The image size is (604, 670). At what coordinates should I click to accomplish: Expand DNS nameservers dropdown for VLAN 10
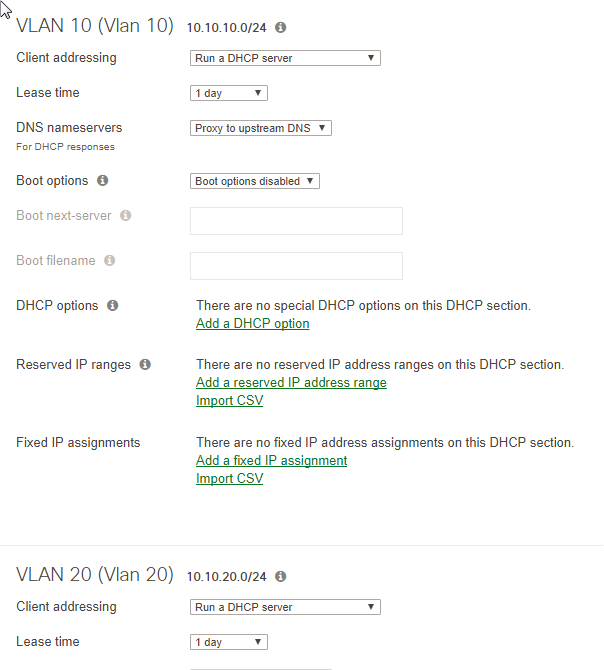click(x=260, y=128)
